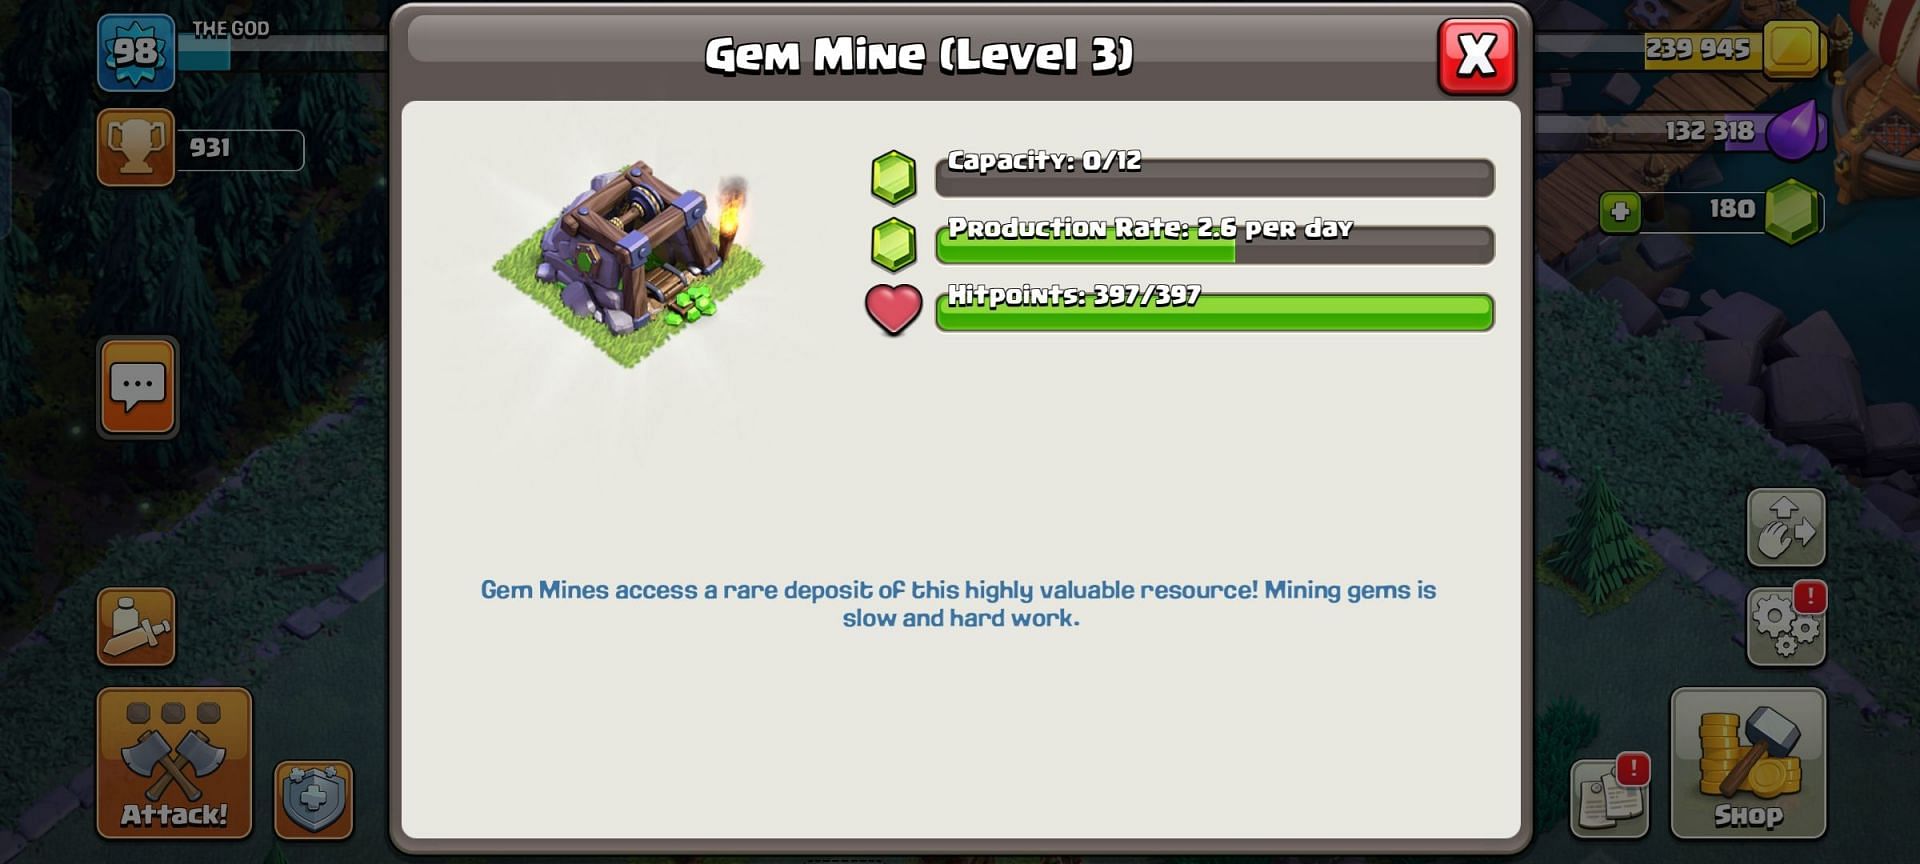Tap the Capacity 0/12 bar
The width and height of the screenshot is (1920, 864).
coord(1215,177)
